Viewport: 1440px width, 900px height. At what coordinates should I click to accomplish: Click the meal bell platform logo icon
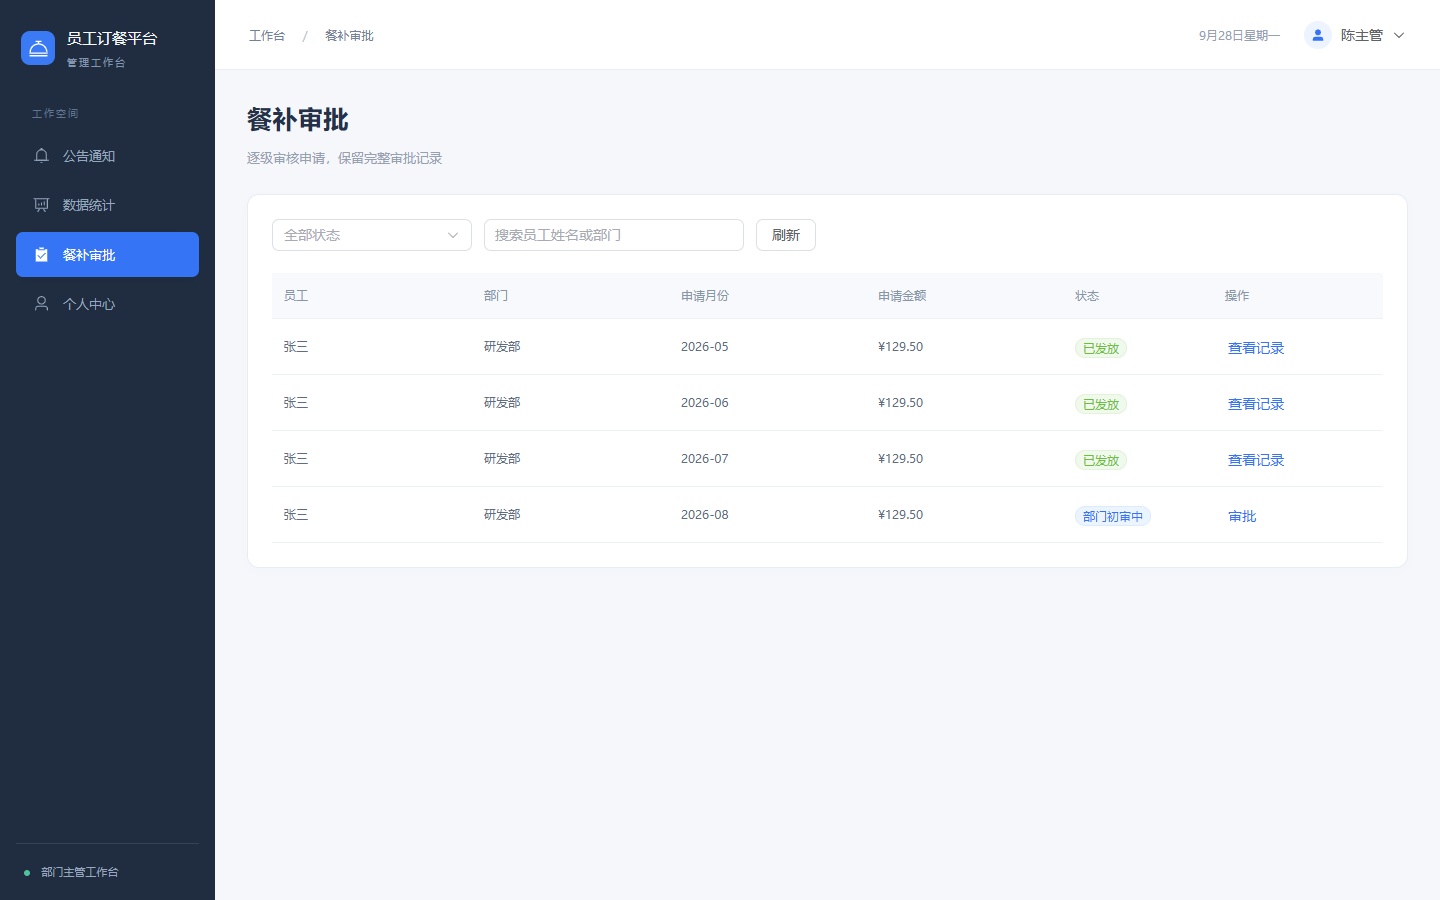(x=38, y=48)
